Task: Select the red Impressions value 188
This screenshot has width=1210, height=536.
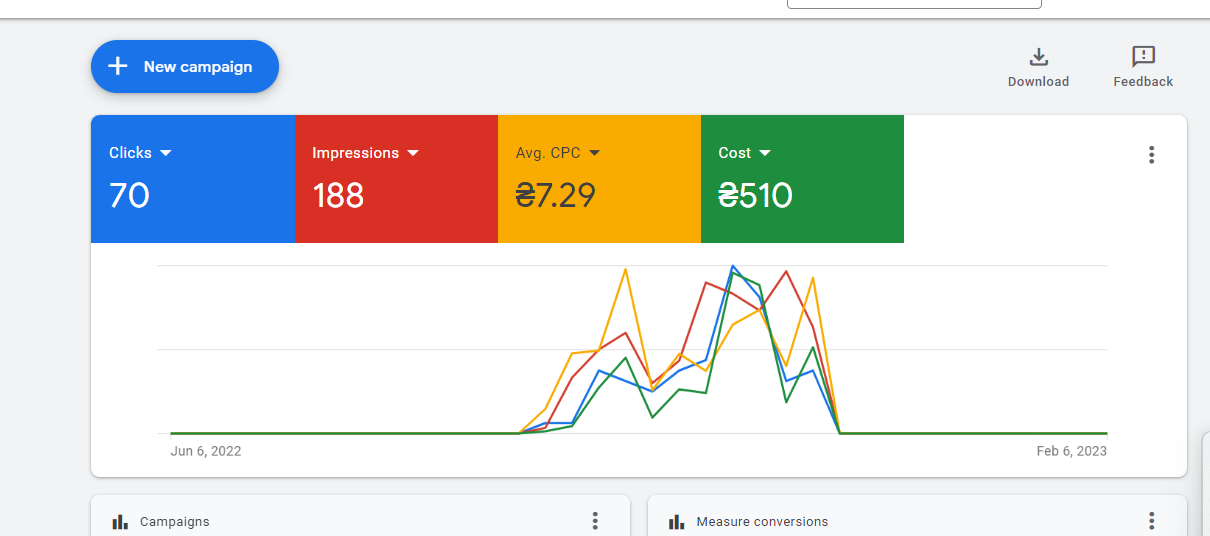Action: pyautogui.click(x=338, y=195)
